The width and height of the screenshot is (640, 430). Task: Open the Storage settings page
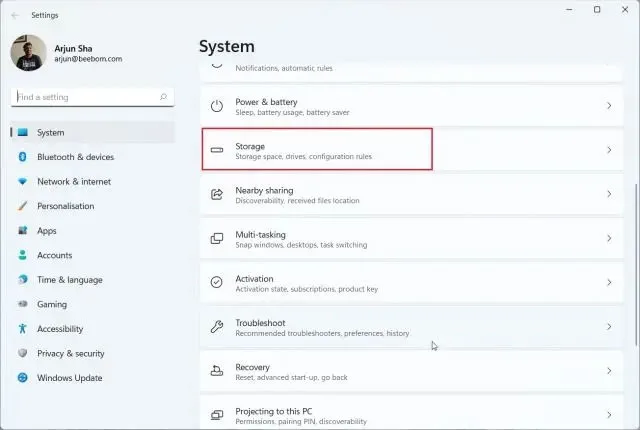[411, 150]
